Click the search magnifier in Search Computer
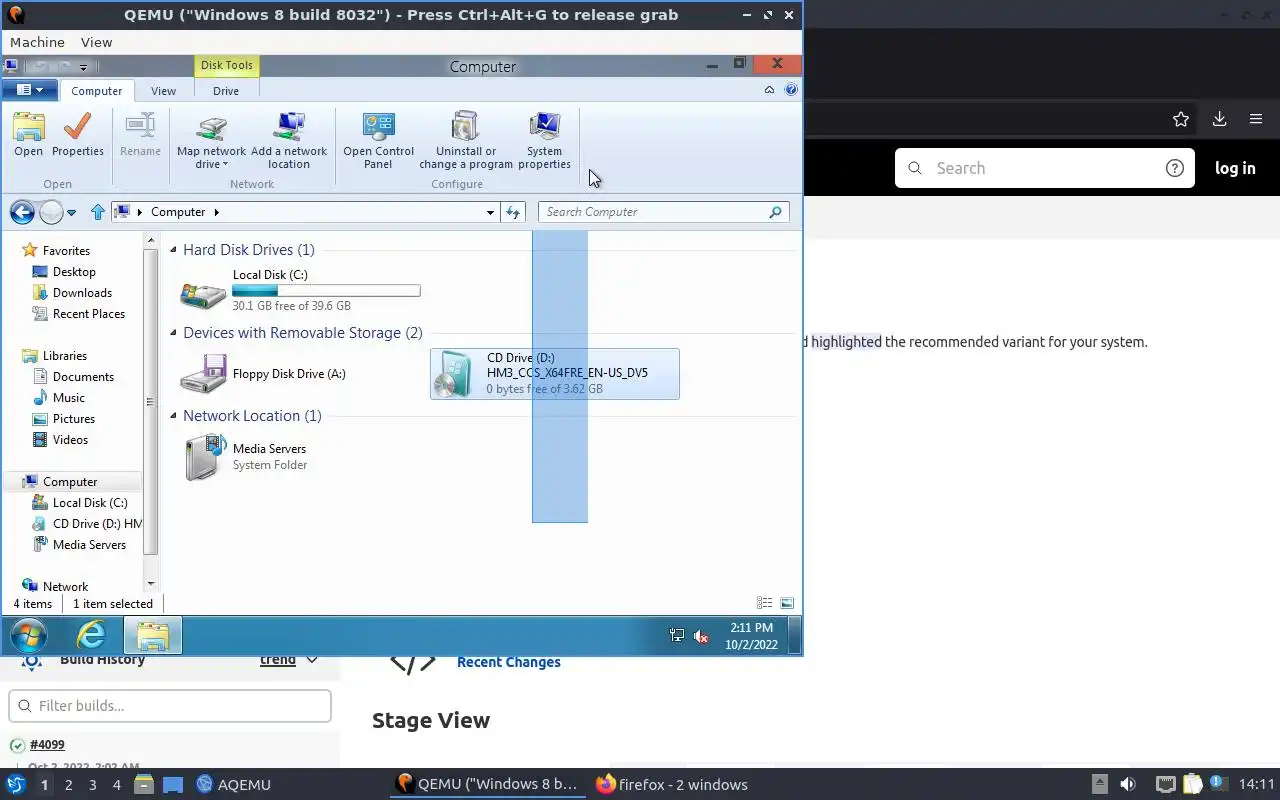 (775, 212)
